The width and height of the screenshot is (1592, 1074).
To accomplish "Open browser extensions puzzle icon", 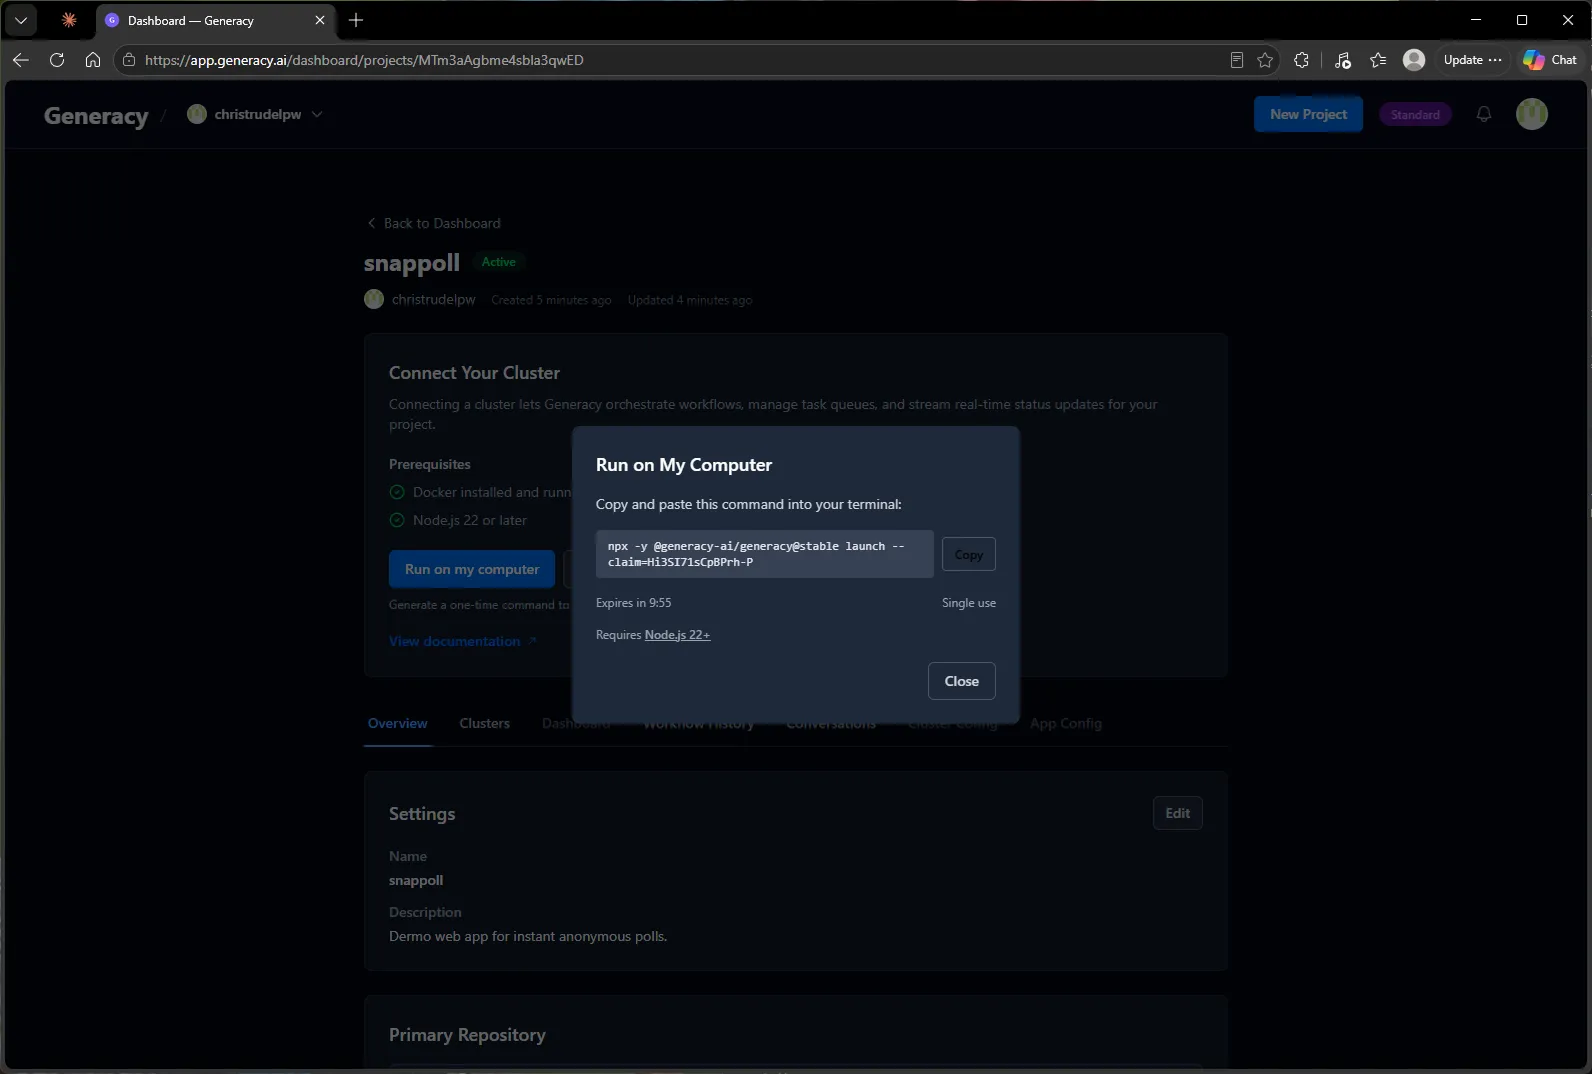I will pyautogui.click(x=1301, y=60).
